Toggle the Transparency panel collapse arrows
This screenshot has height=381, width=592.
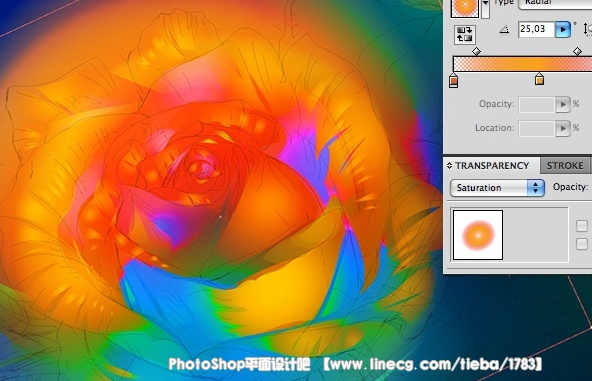pyautogui.click(x=449, y=166)
